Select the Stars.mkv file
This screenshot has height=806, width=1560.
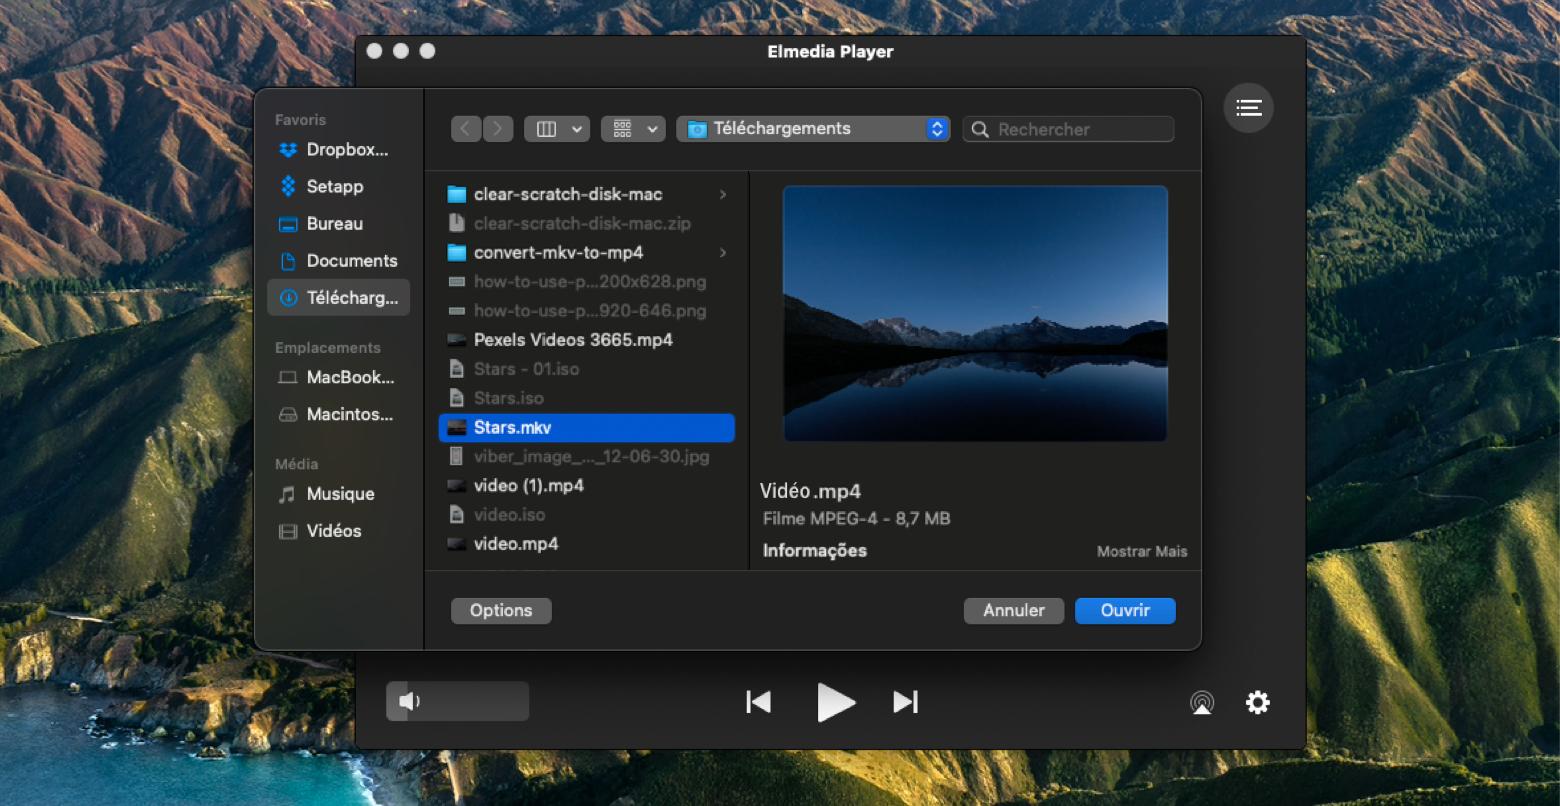tap(587, 428)
